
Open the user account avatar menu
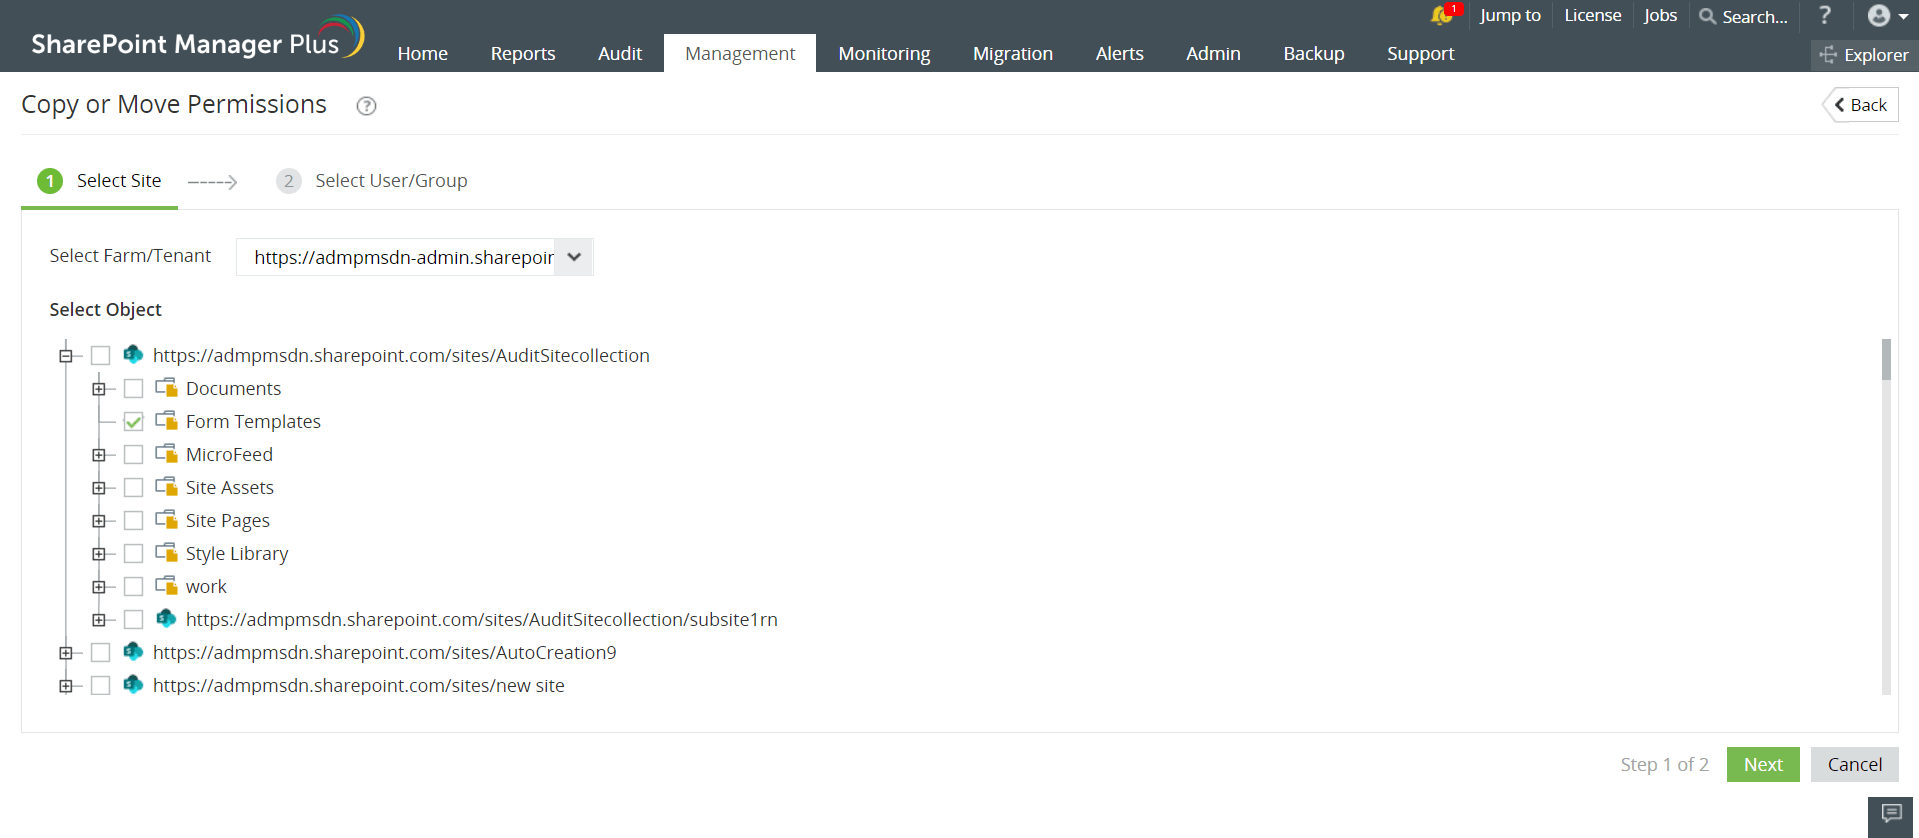pyautogui.click(x=1887, y=15)
